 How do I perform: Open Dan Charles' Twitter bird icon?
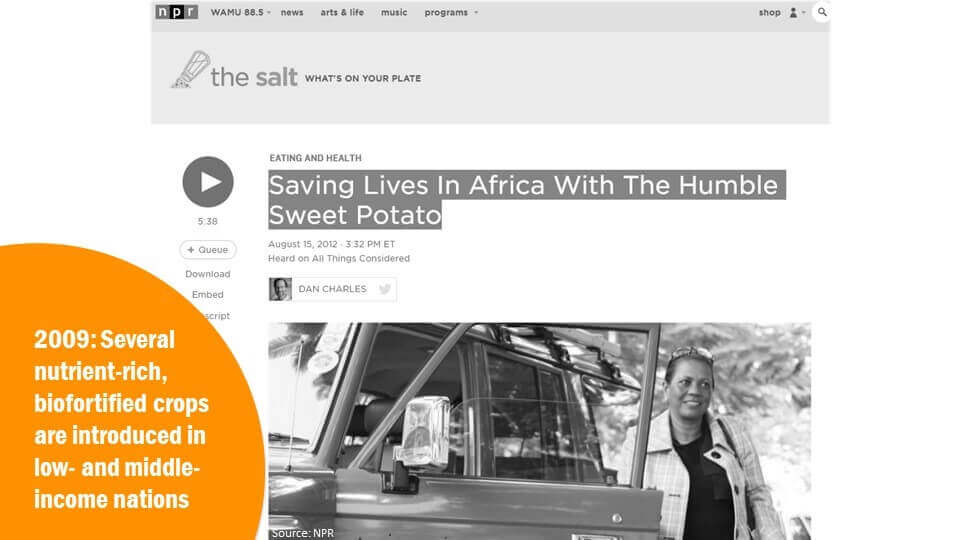click(x=384, y=289)
